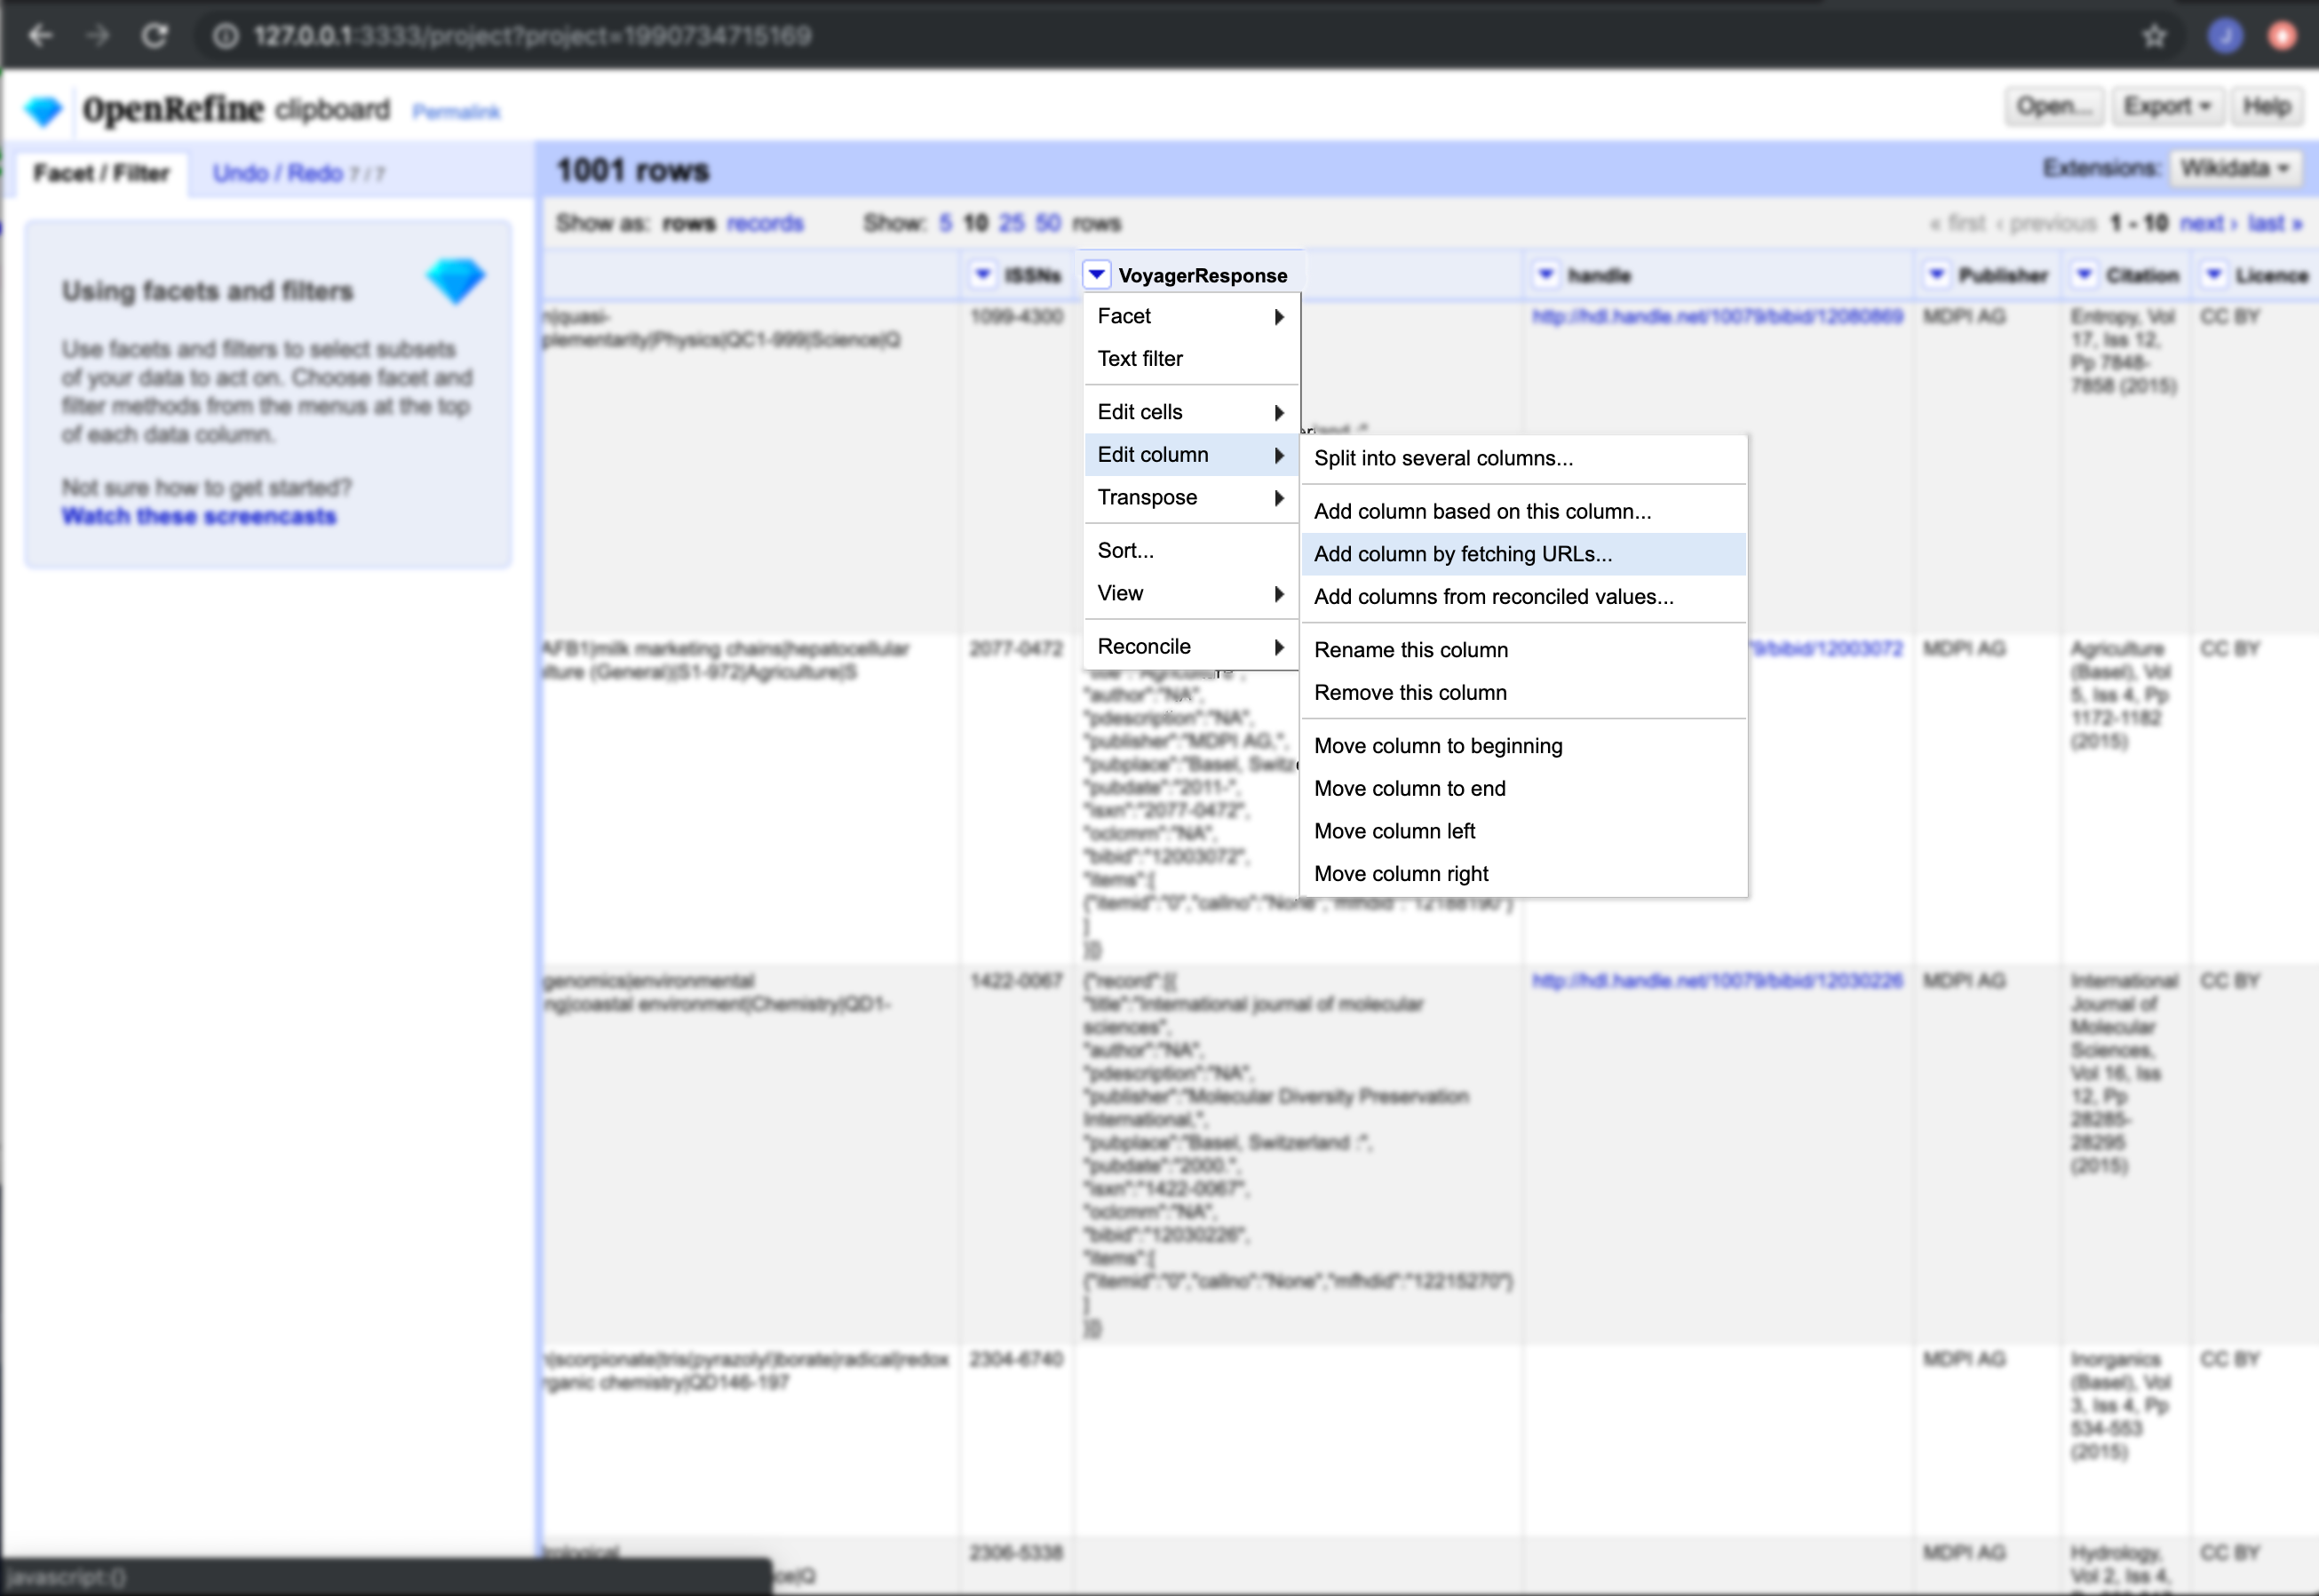Open the VoyagerResponse column dropdown arrow
The width and height of the screenshot is (2319, 1596).
pyautogui.click(x=1096, y=274)
